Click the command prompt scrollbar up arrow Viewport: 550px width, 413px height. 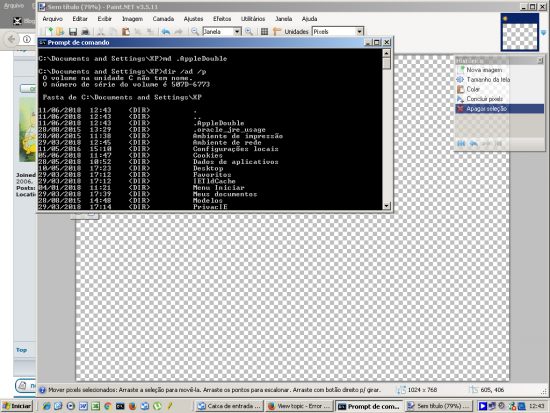386,53
